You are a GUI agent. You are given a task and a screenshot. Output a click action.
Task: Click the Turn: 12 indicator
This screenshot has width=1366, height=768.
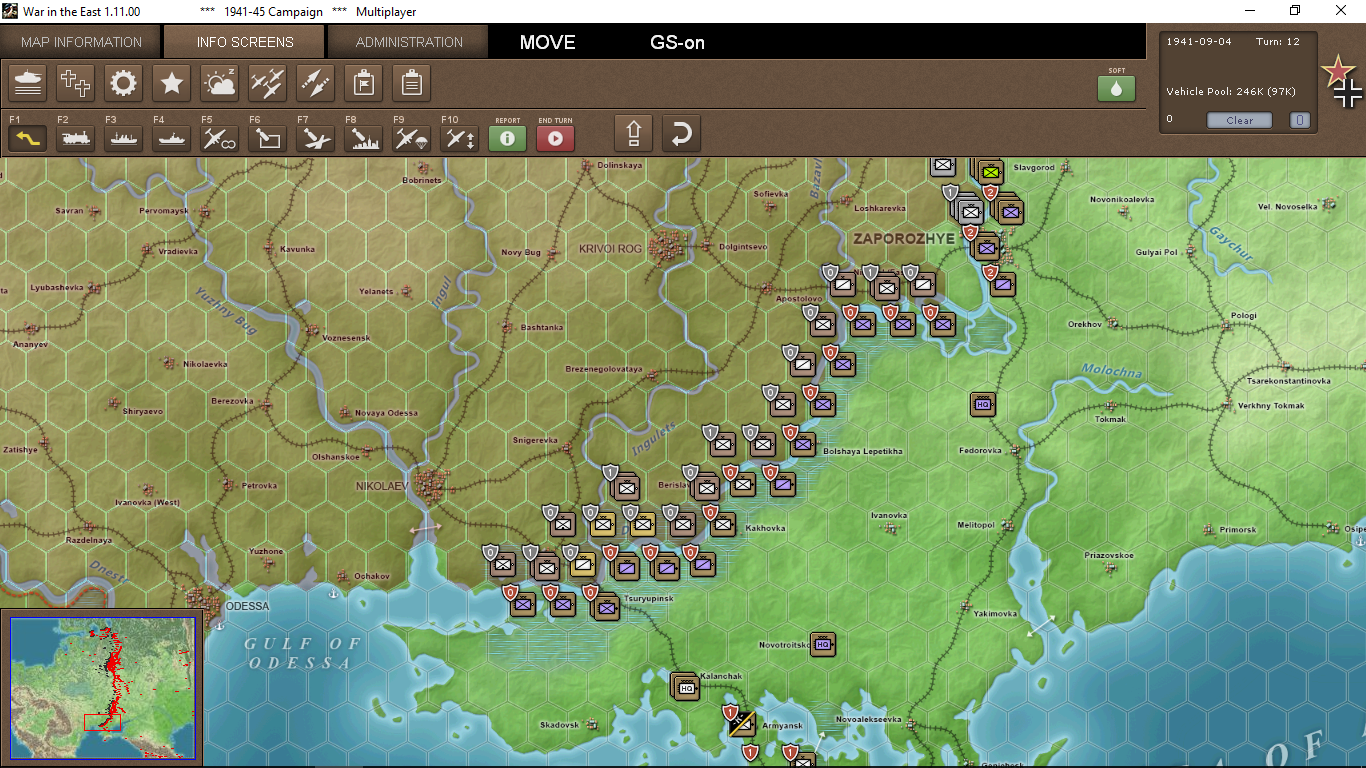coord(1278,41)
